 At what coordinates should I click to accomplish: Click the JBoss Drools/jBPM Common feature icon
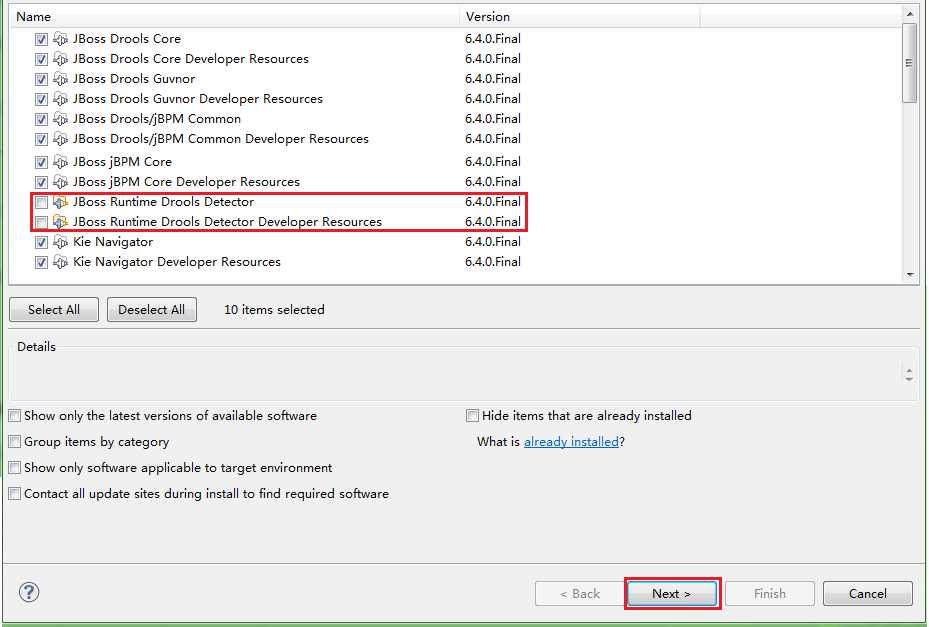pyautogui.click(x=60, y=119)
